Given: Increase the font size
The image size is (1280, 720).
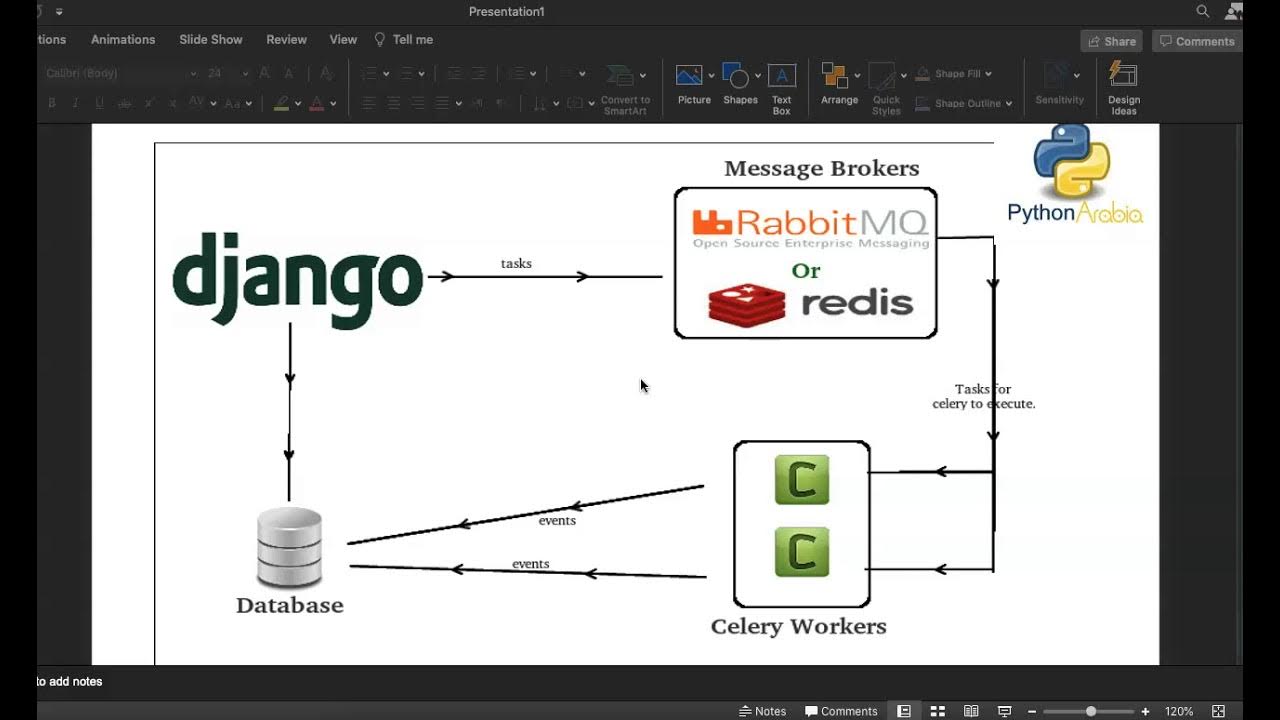Looking at the screenshot, I should coord(264,73).
